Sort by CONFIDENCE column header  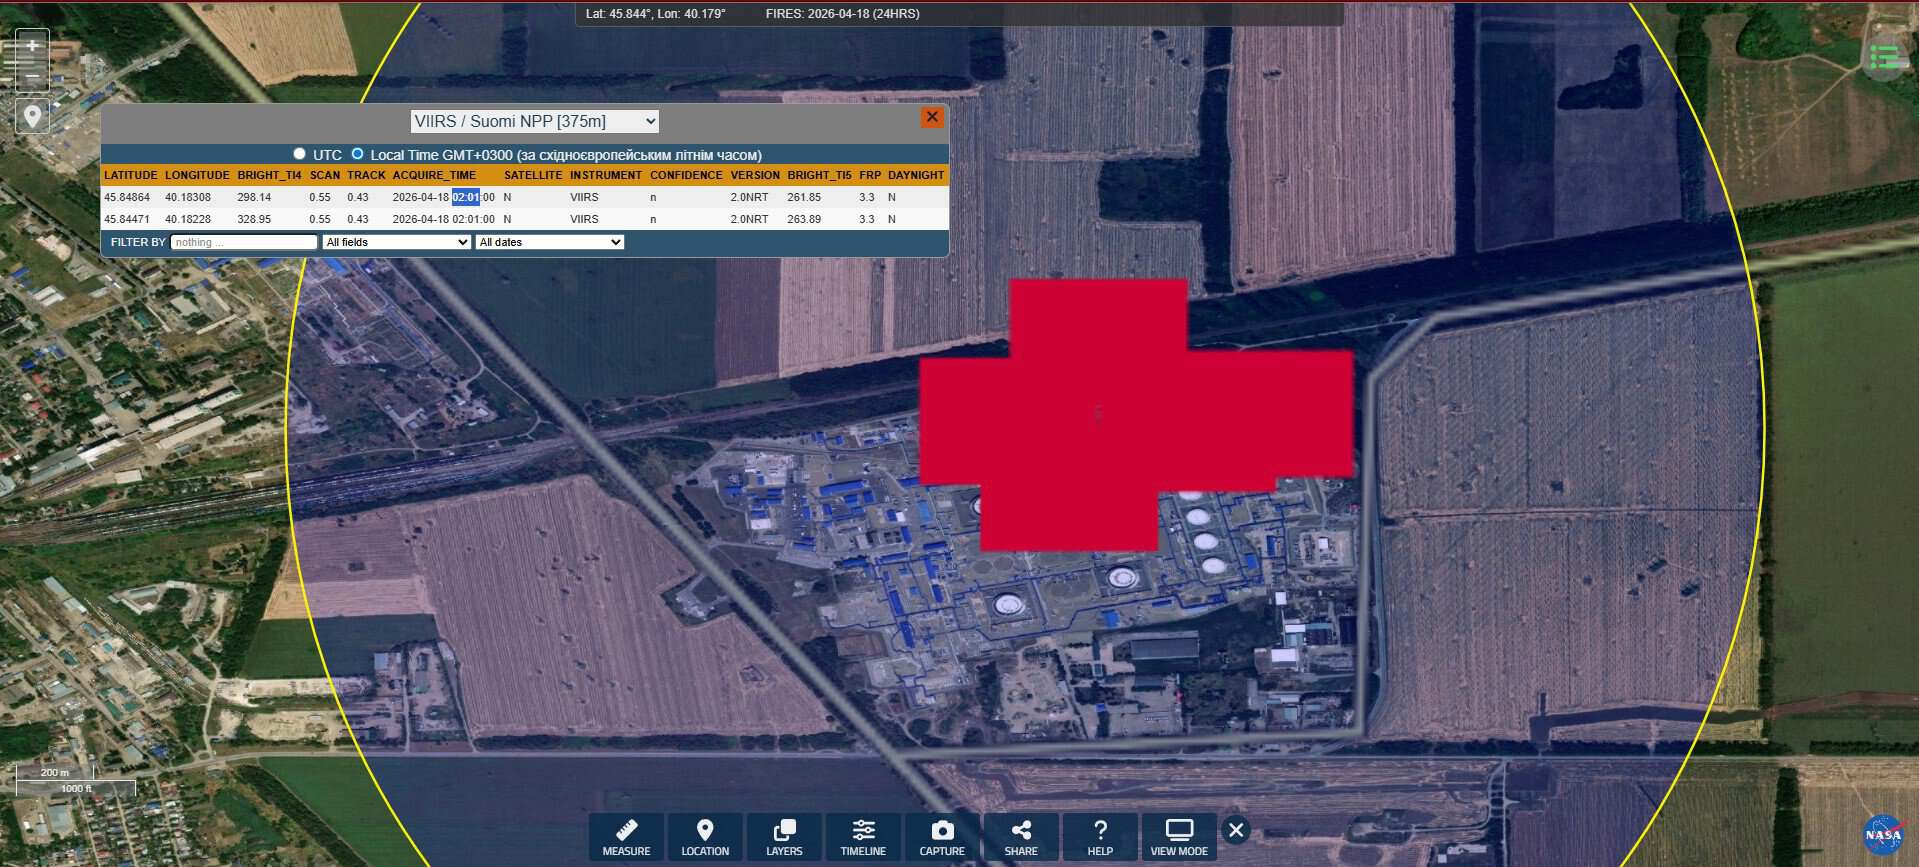pyautogui.click(x=686, y=175)
